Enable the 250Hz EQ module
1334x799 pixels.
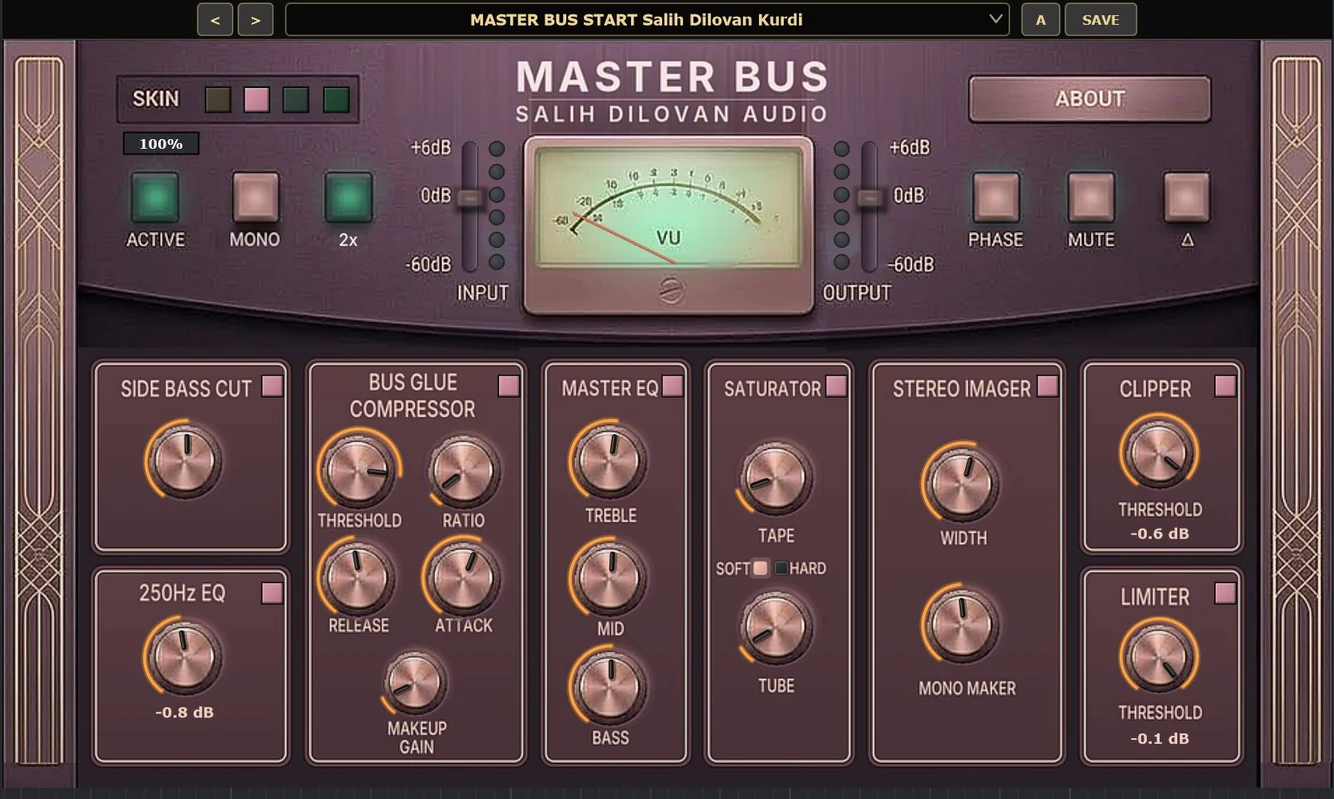tap(272, 593)
